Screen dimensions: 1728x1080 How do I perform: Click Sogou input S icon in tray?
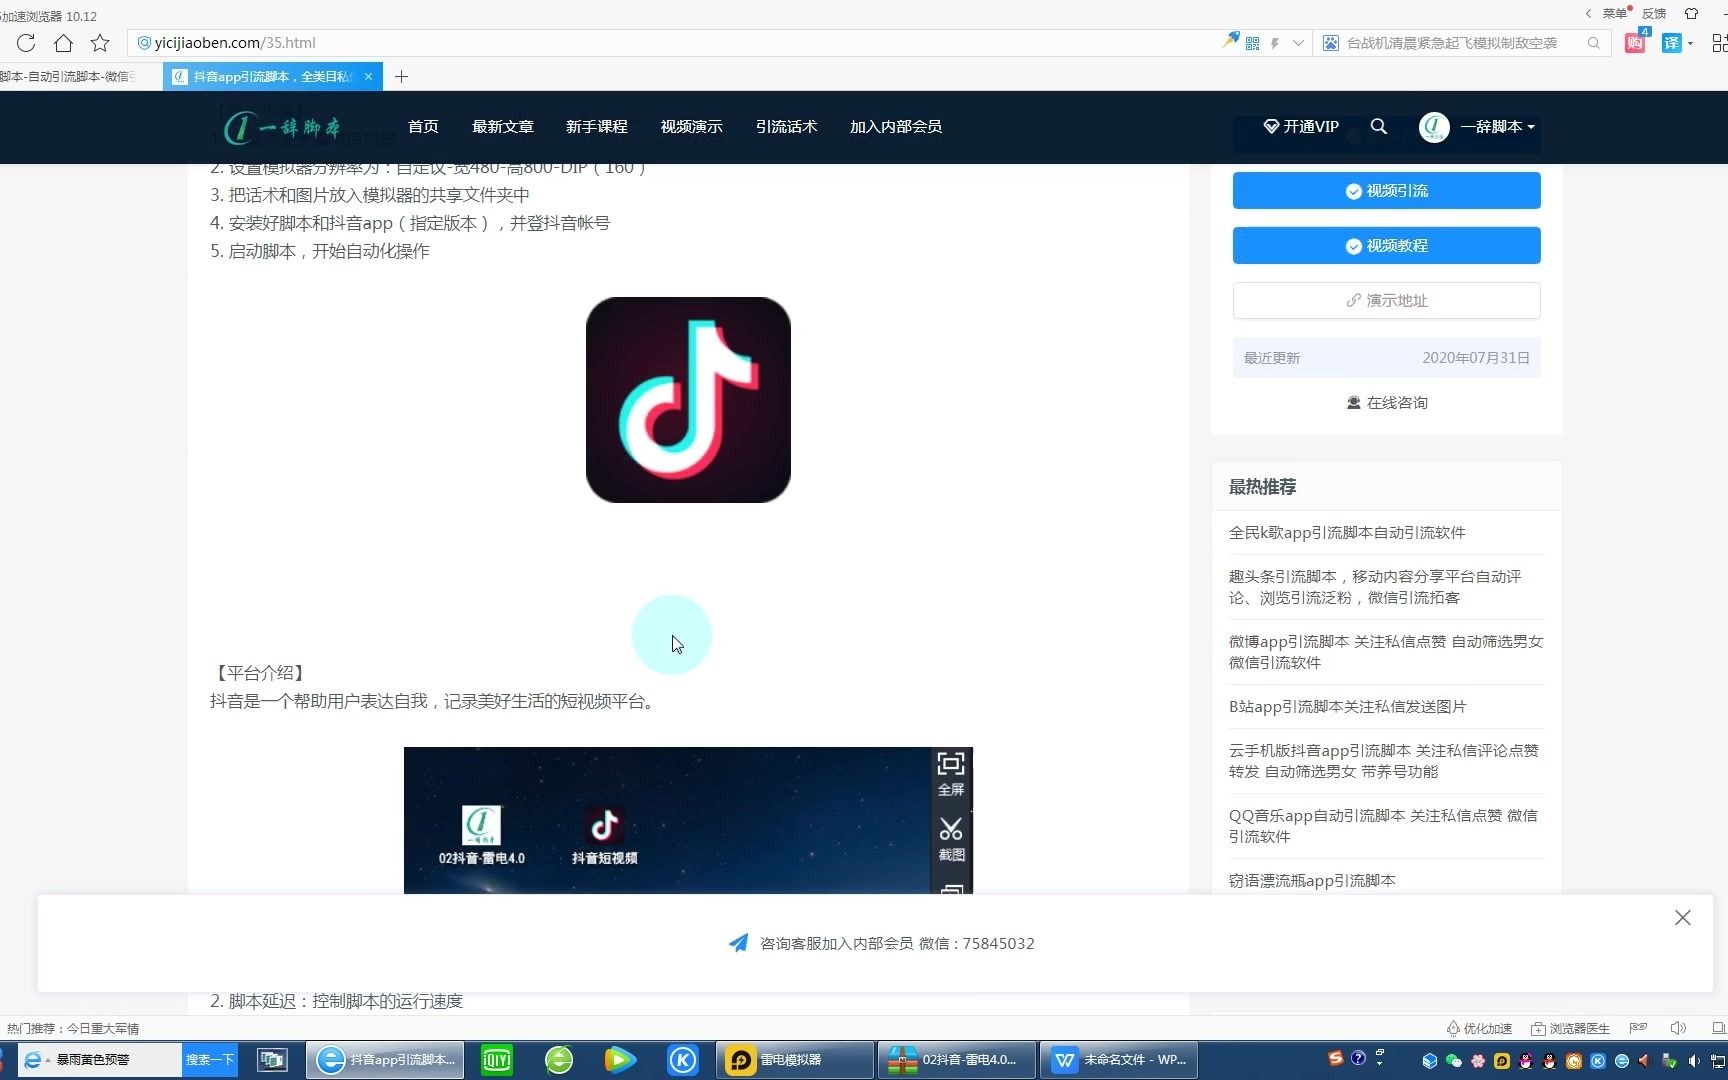1335,1058
